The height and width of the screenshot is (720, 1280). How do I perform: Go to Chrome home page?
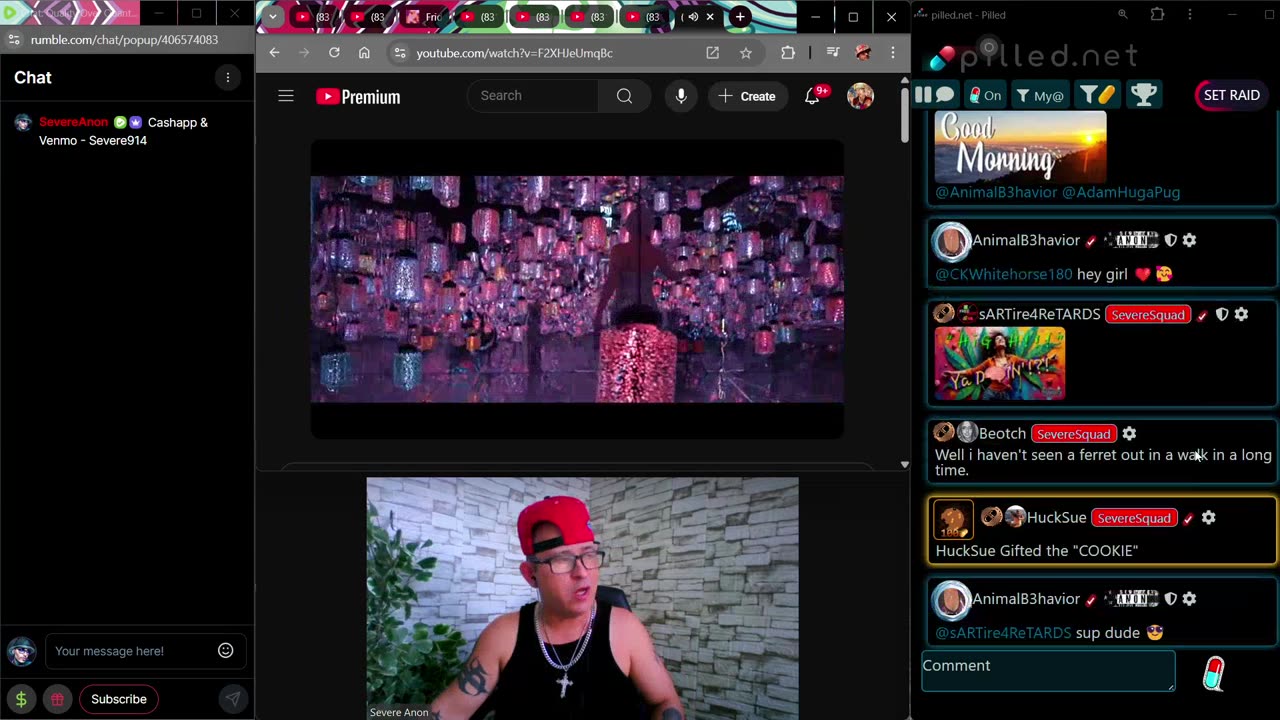364,53
